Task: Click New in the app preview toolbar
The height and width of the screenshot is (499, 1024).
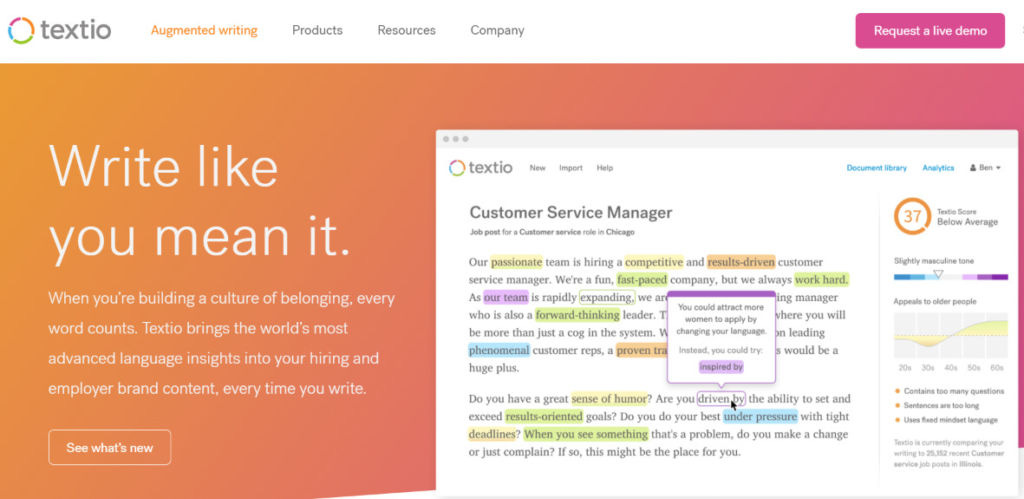Action: tap(537, 168)
